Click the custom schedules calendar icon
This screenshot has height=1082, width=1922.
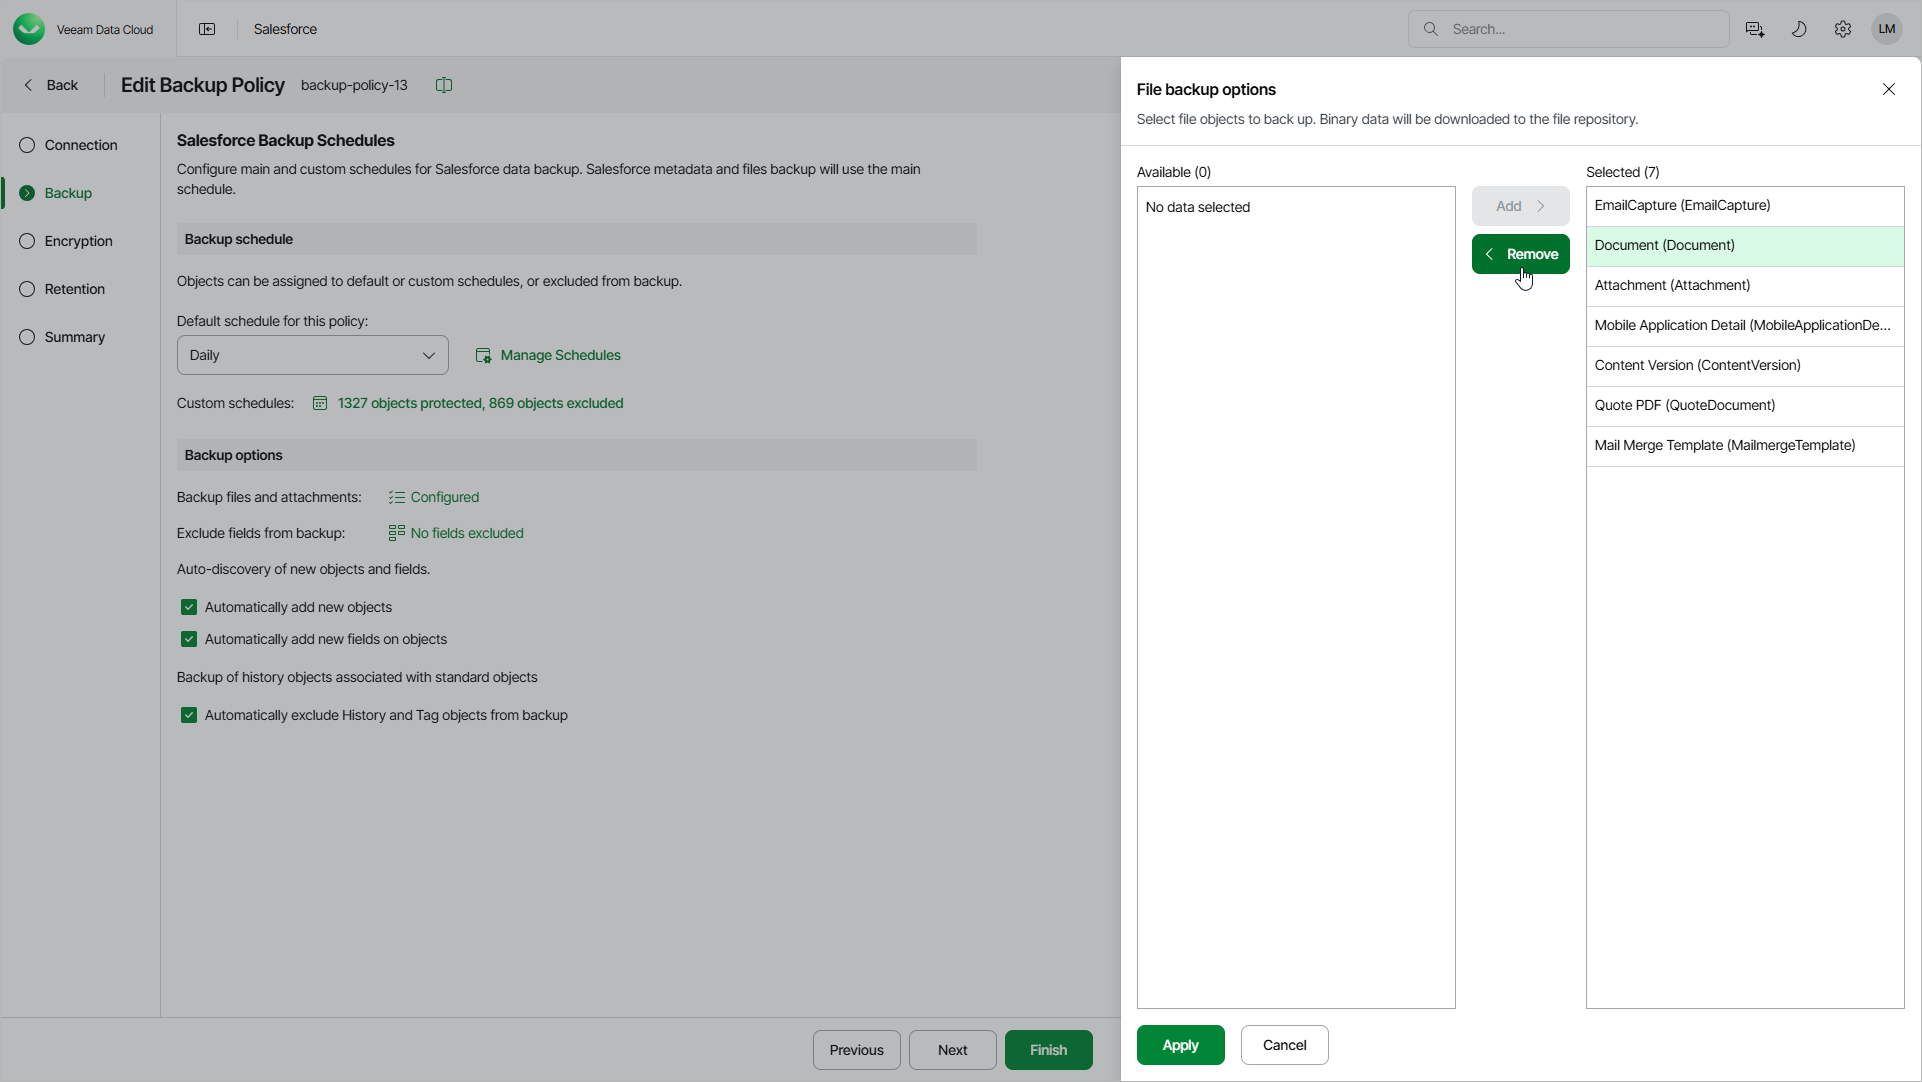(x=320, y=403)
